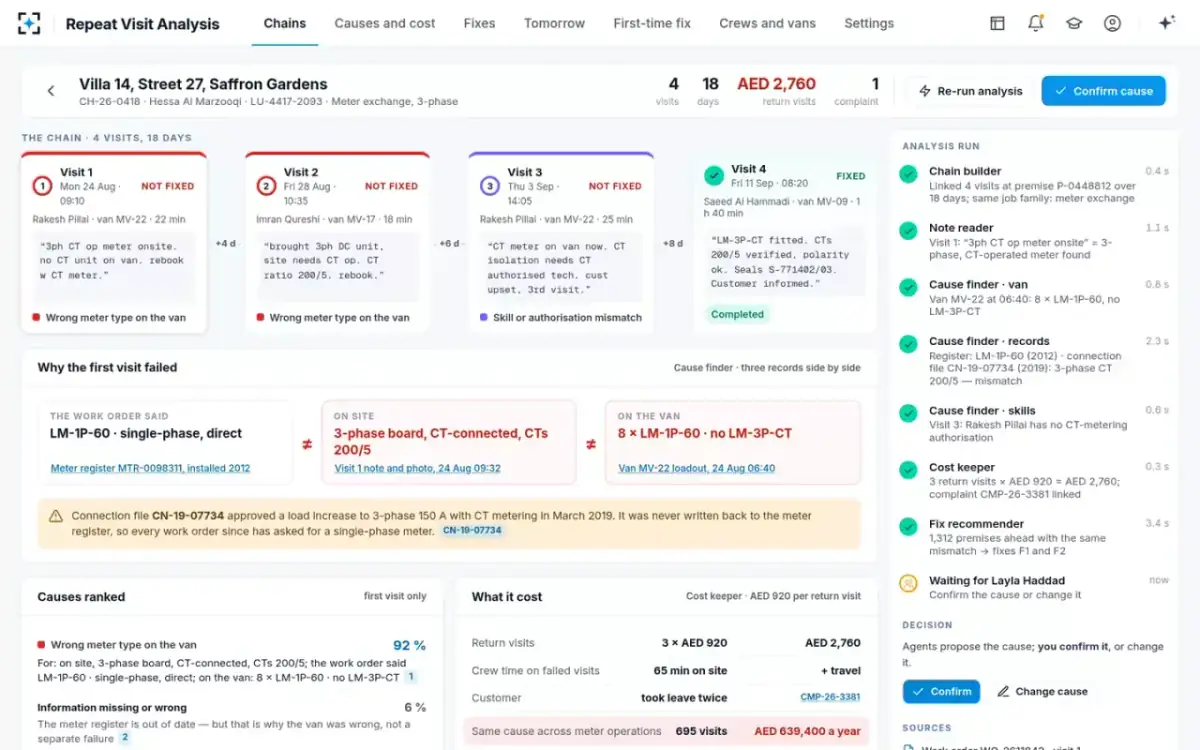The width and height of the screenshot is (1200, 750).
Task: Click the +4 d gap between visits
Action: click(x=226, y=243)
